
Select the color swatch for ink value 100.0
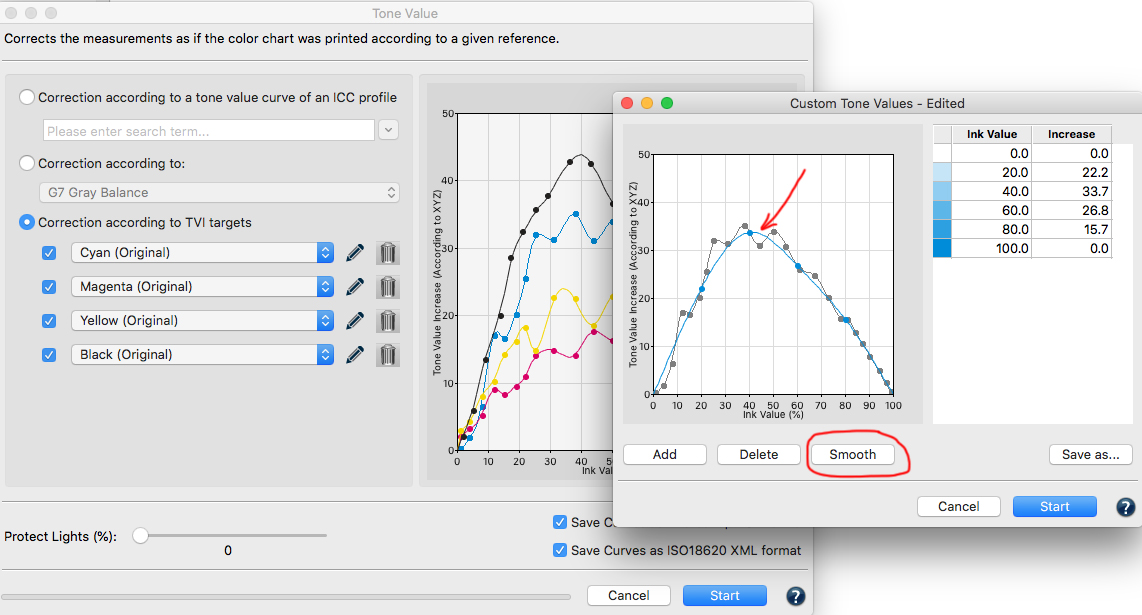pos(942,248)
